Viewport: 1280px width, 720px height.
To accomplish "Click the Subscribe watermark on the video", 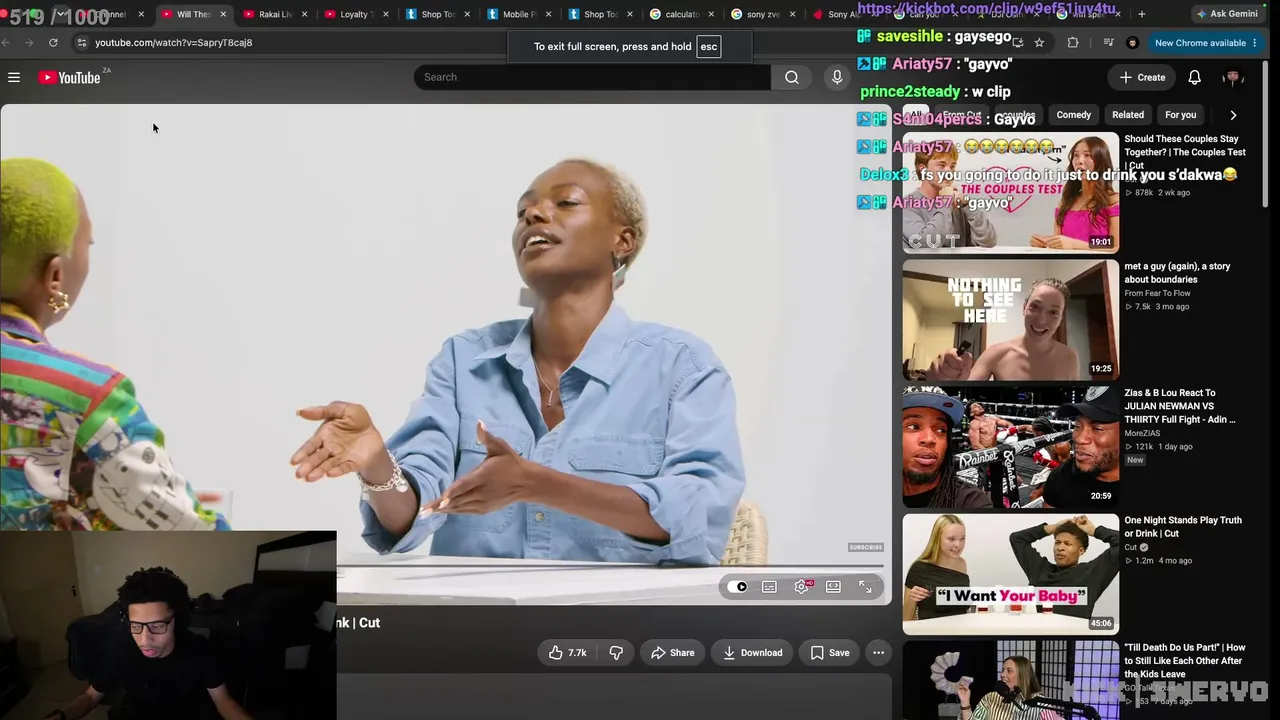I will coord(866,547).
